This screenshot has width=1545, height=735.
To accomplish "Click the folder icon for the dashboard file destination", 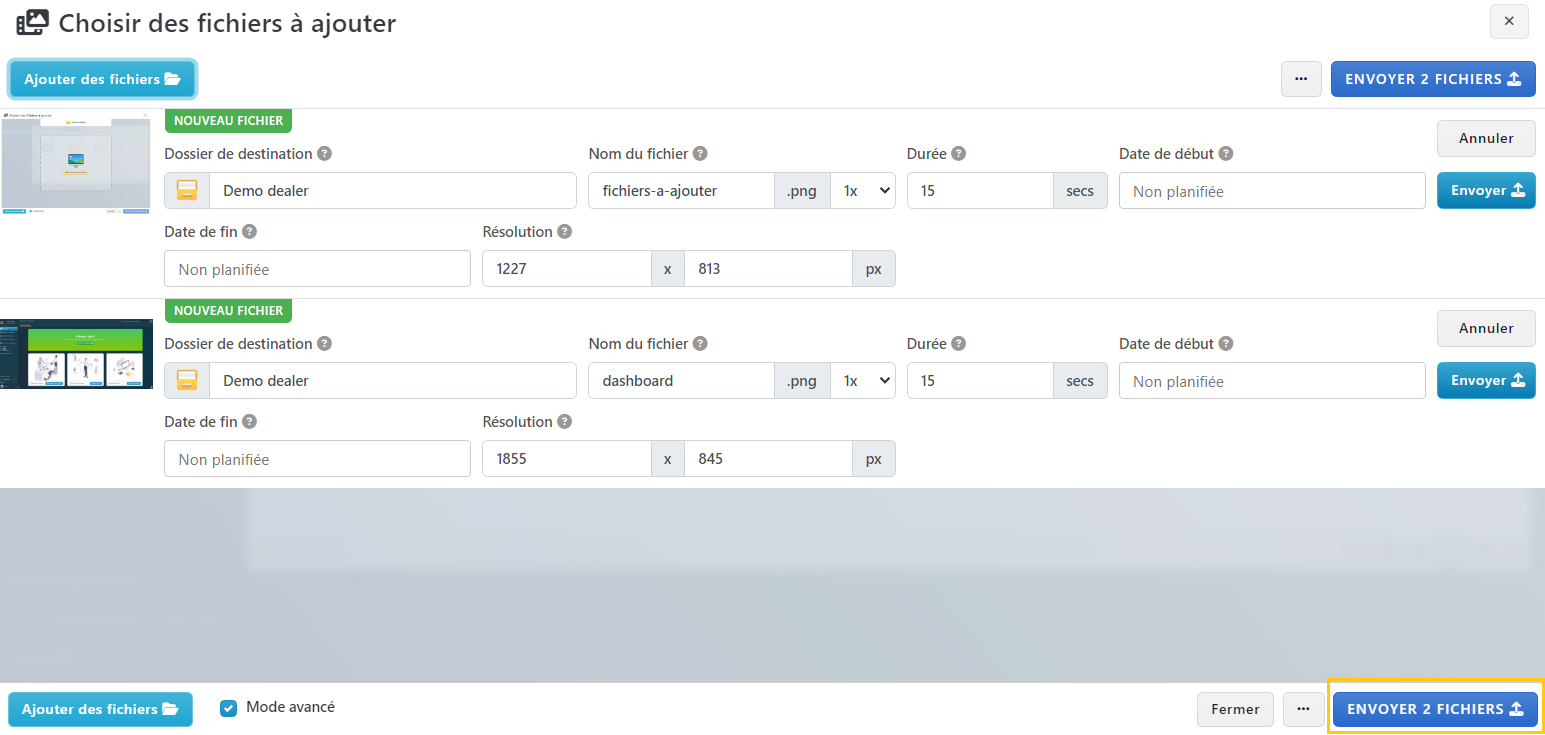I will (x=187, y=381).
